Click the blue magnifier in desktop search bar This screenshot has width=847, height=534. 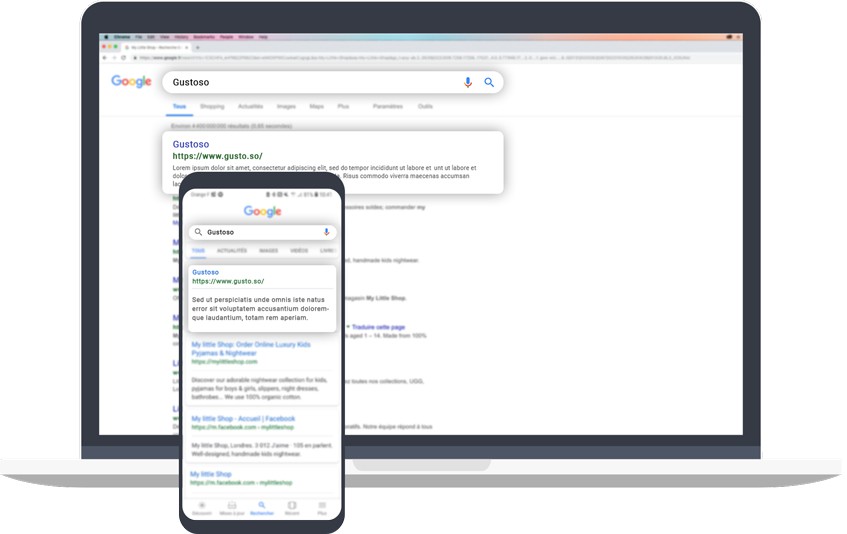[x=489, y=82]
